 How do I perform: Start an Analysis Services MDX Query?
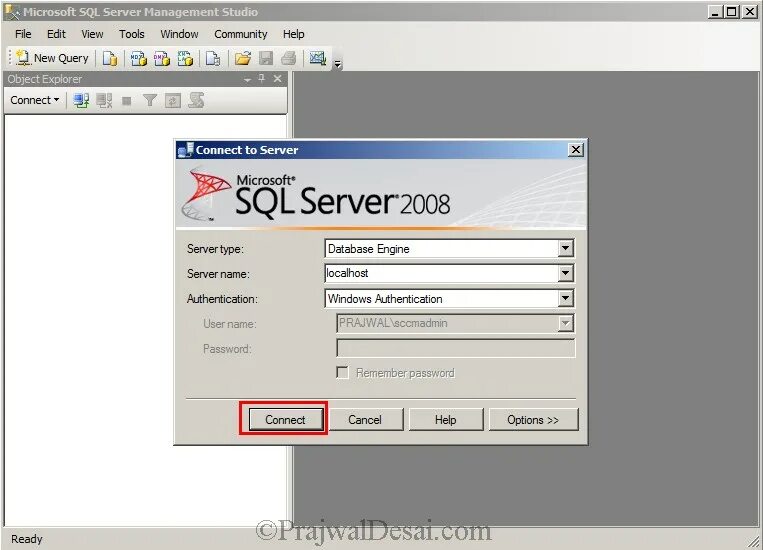(139, 58)
